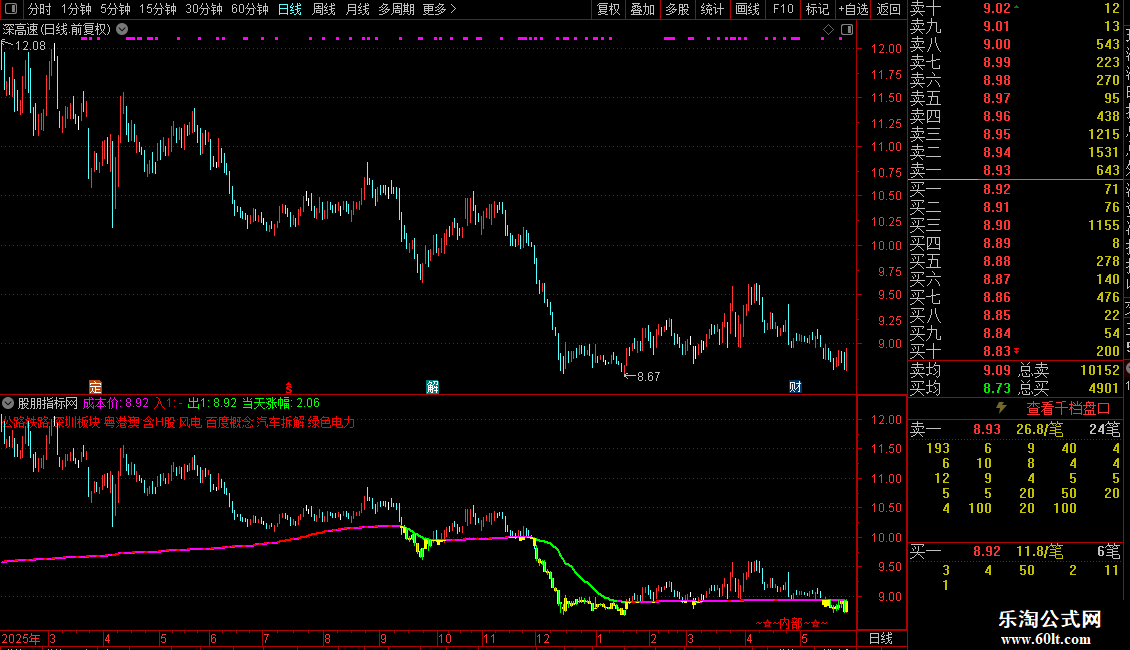Toggle the chart window layout icon
This screenshot has width=1130, height=650.
847,30
